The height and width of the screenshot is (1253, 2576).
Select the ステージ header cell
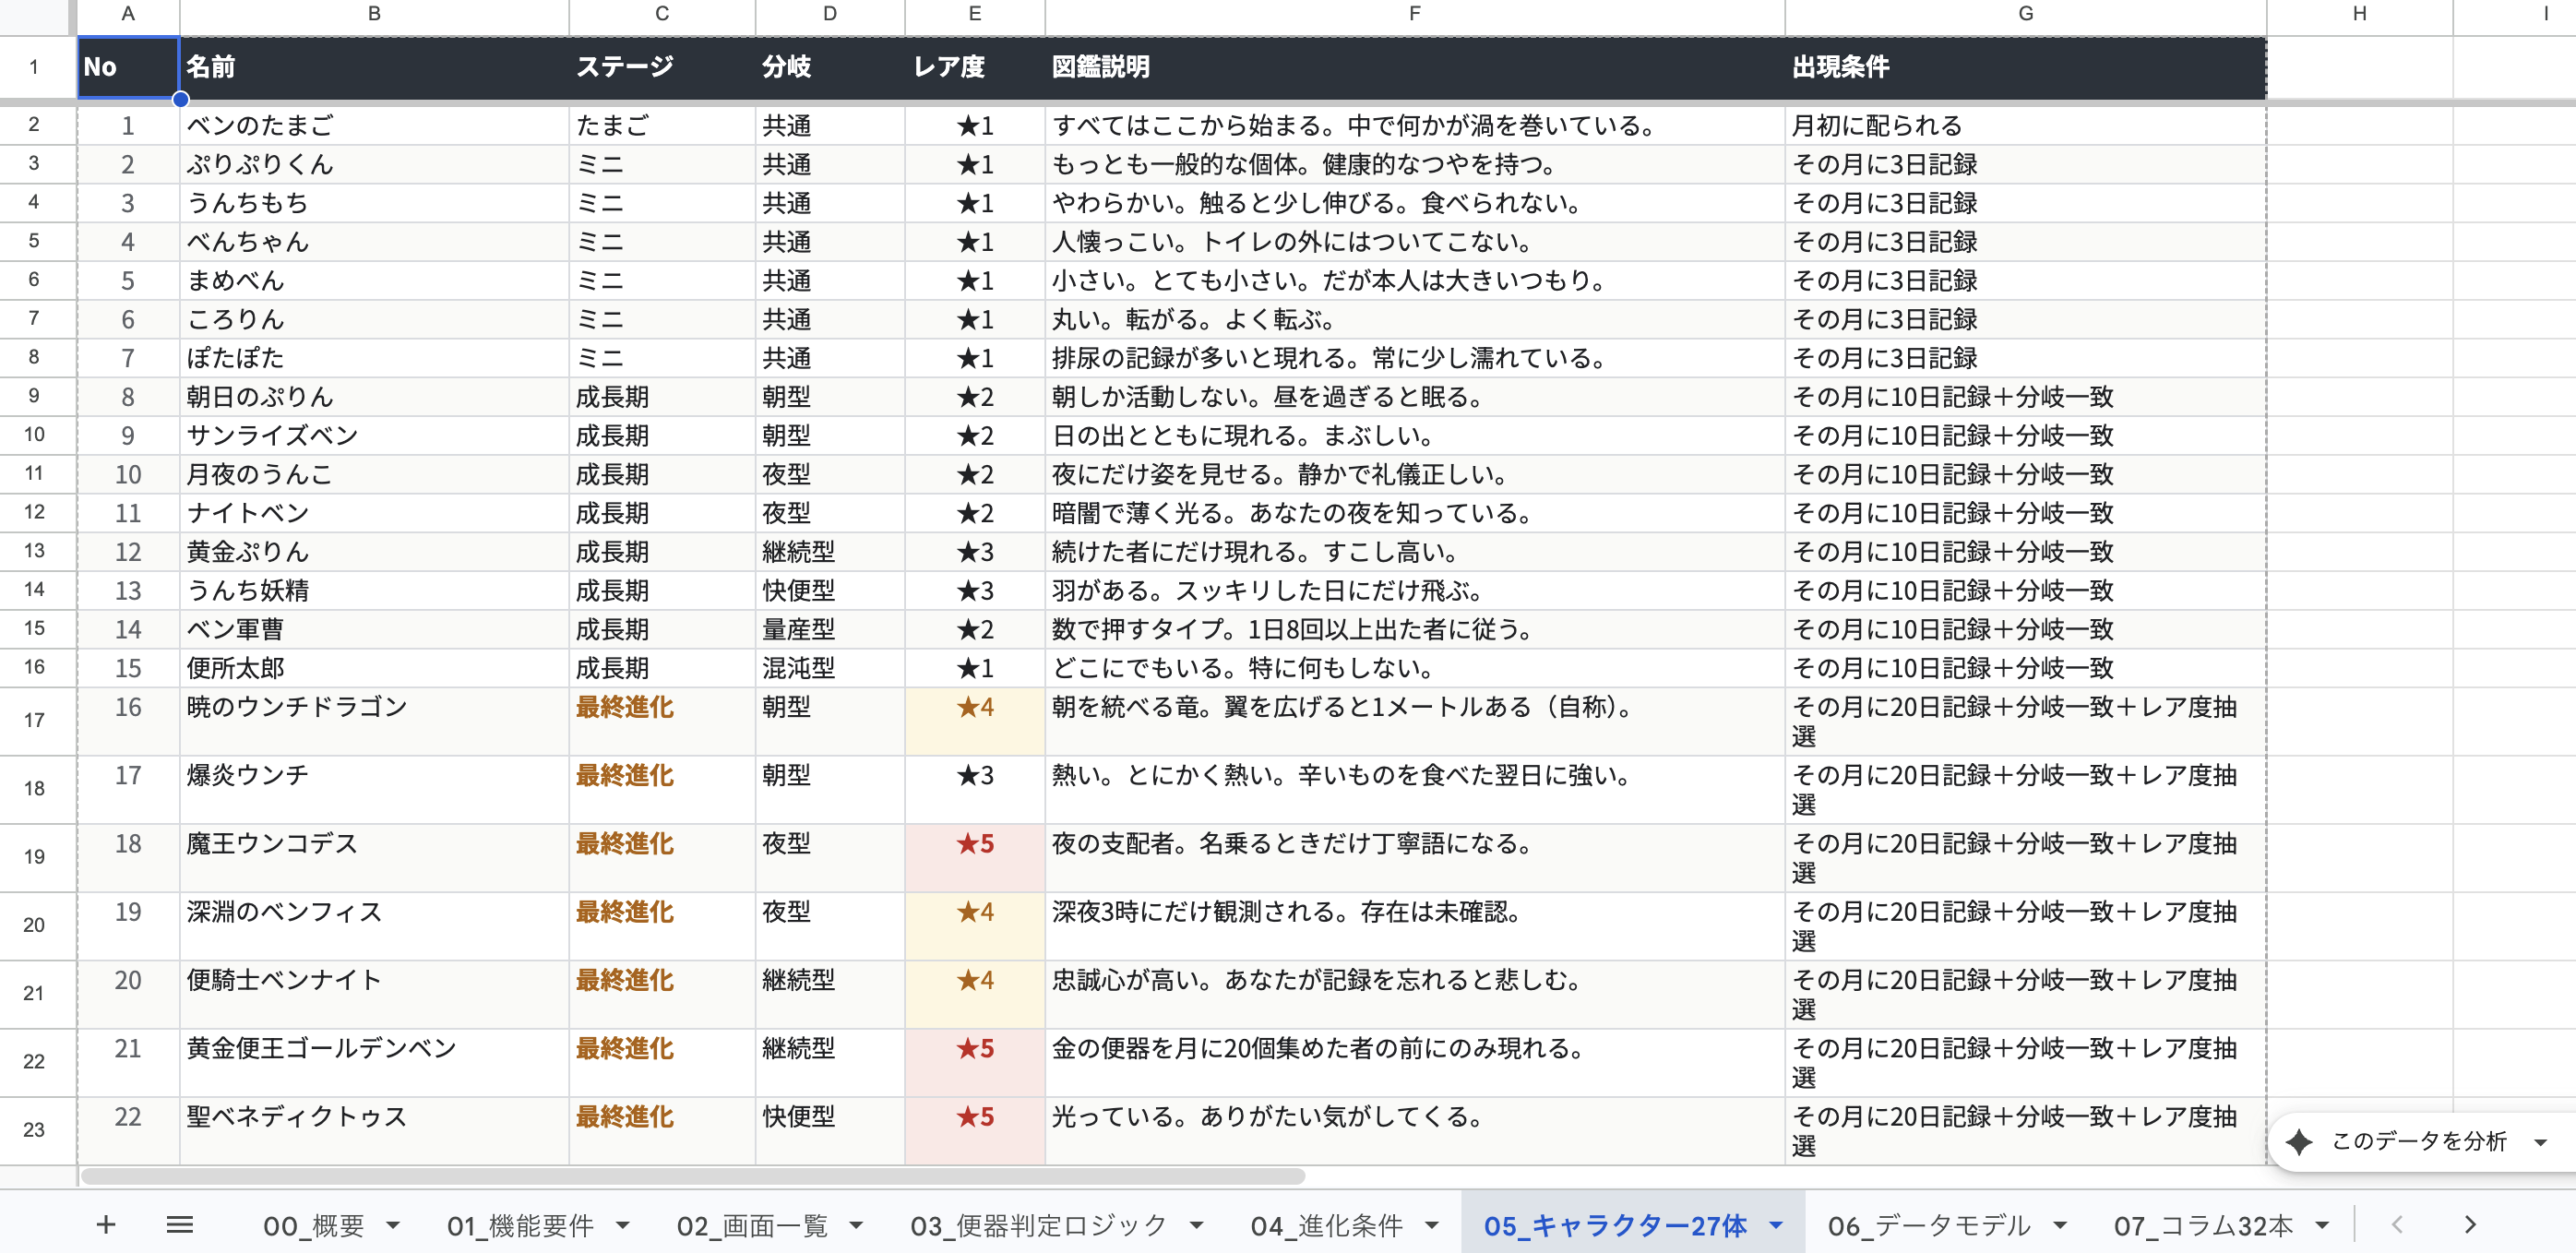662,67
